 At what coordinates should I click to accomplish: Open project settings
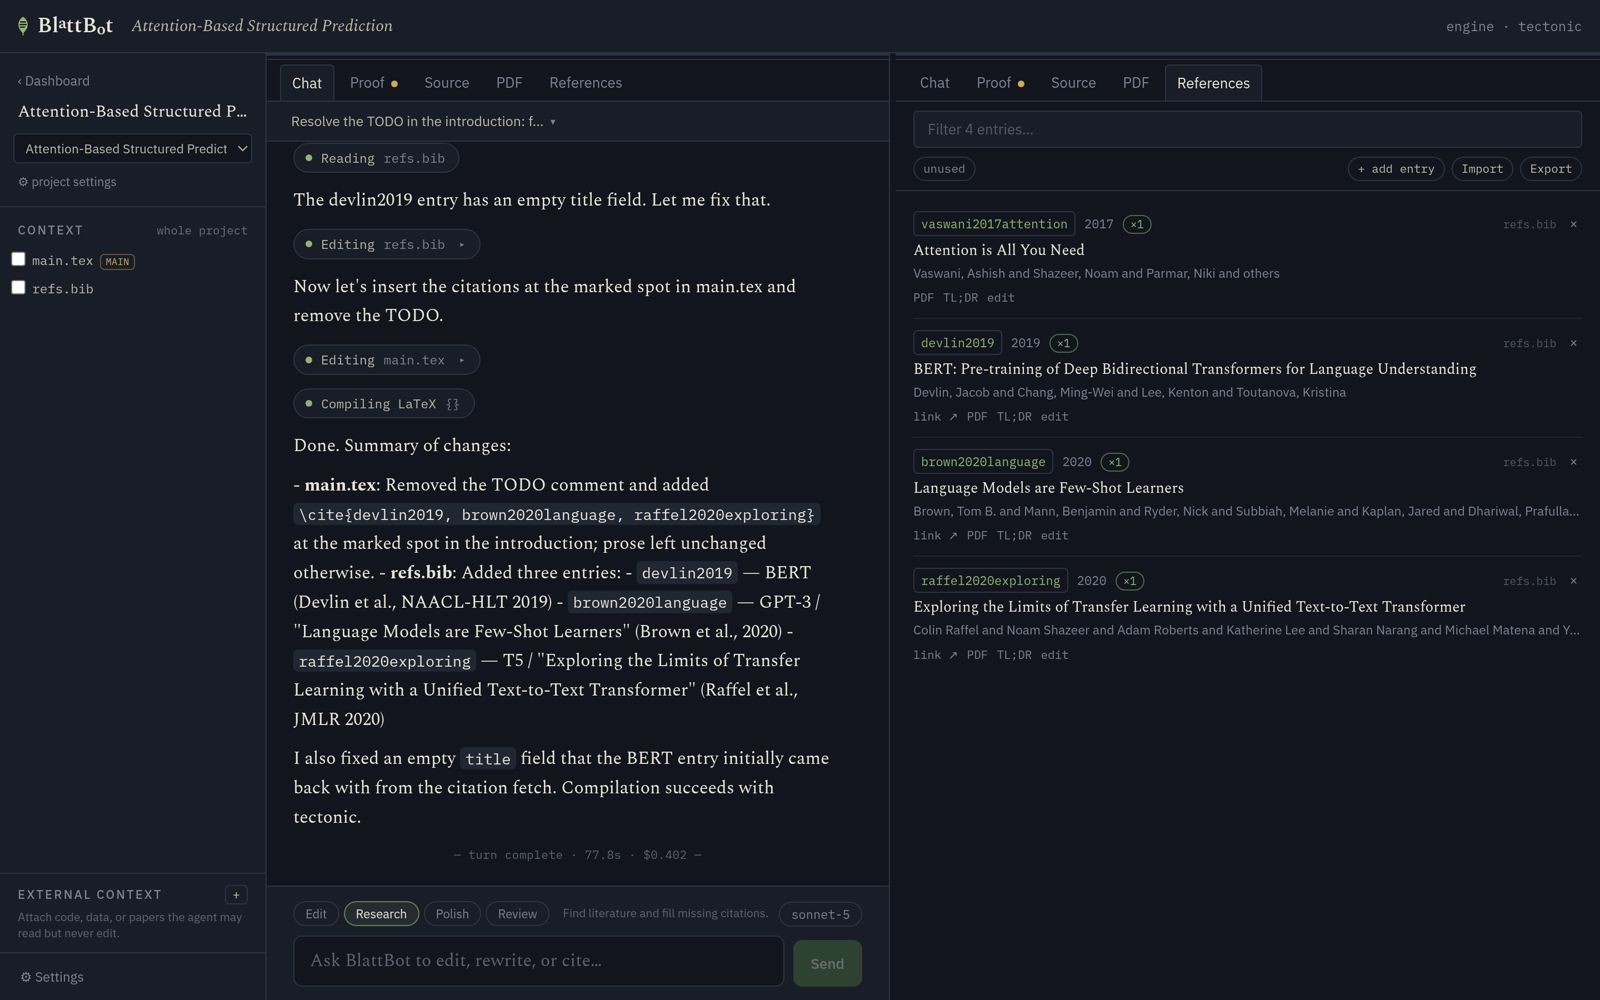point(67,182)
